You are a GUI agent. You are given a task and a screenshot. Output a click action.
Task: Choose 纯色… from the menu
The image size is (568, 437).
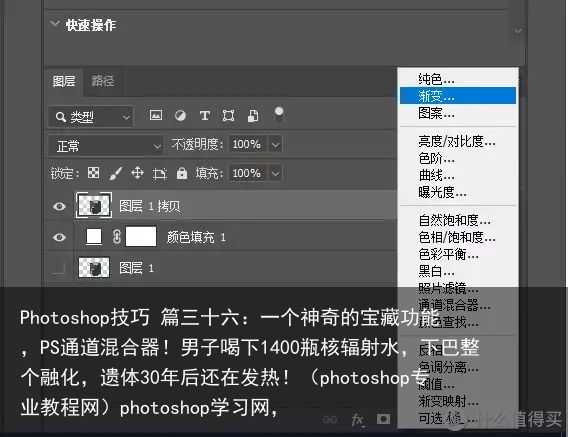[x=458, y=79]
